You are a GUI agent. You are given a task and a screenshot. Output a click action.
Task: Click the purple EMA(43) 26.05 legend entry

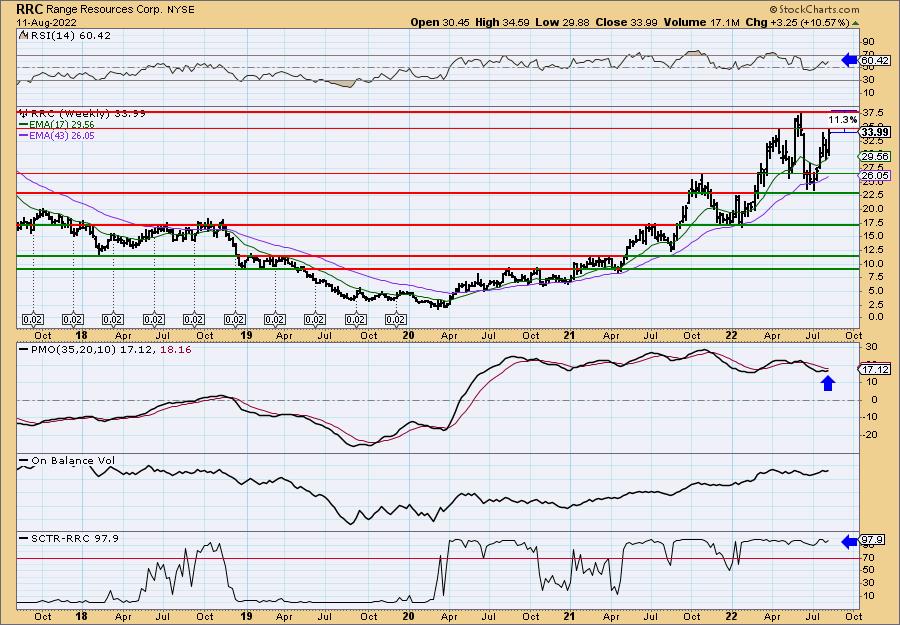pos(57,135)
